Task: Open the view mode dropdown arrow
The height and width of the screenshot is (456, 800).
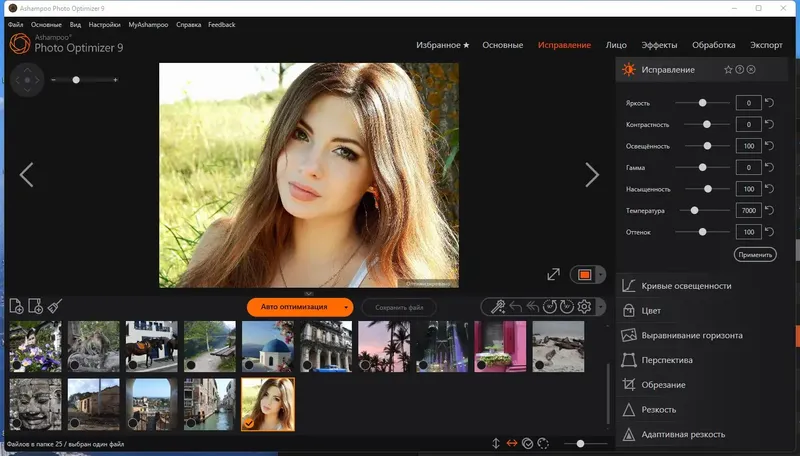Action: click(601, 275)
